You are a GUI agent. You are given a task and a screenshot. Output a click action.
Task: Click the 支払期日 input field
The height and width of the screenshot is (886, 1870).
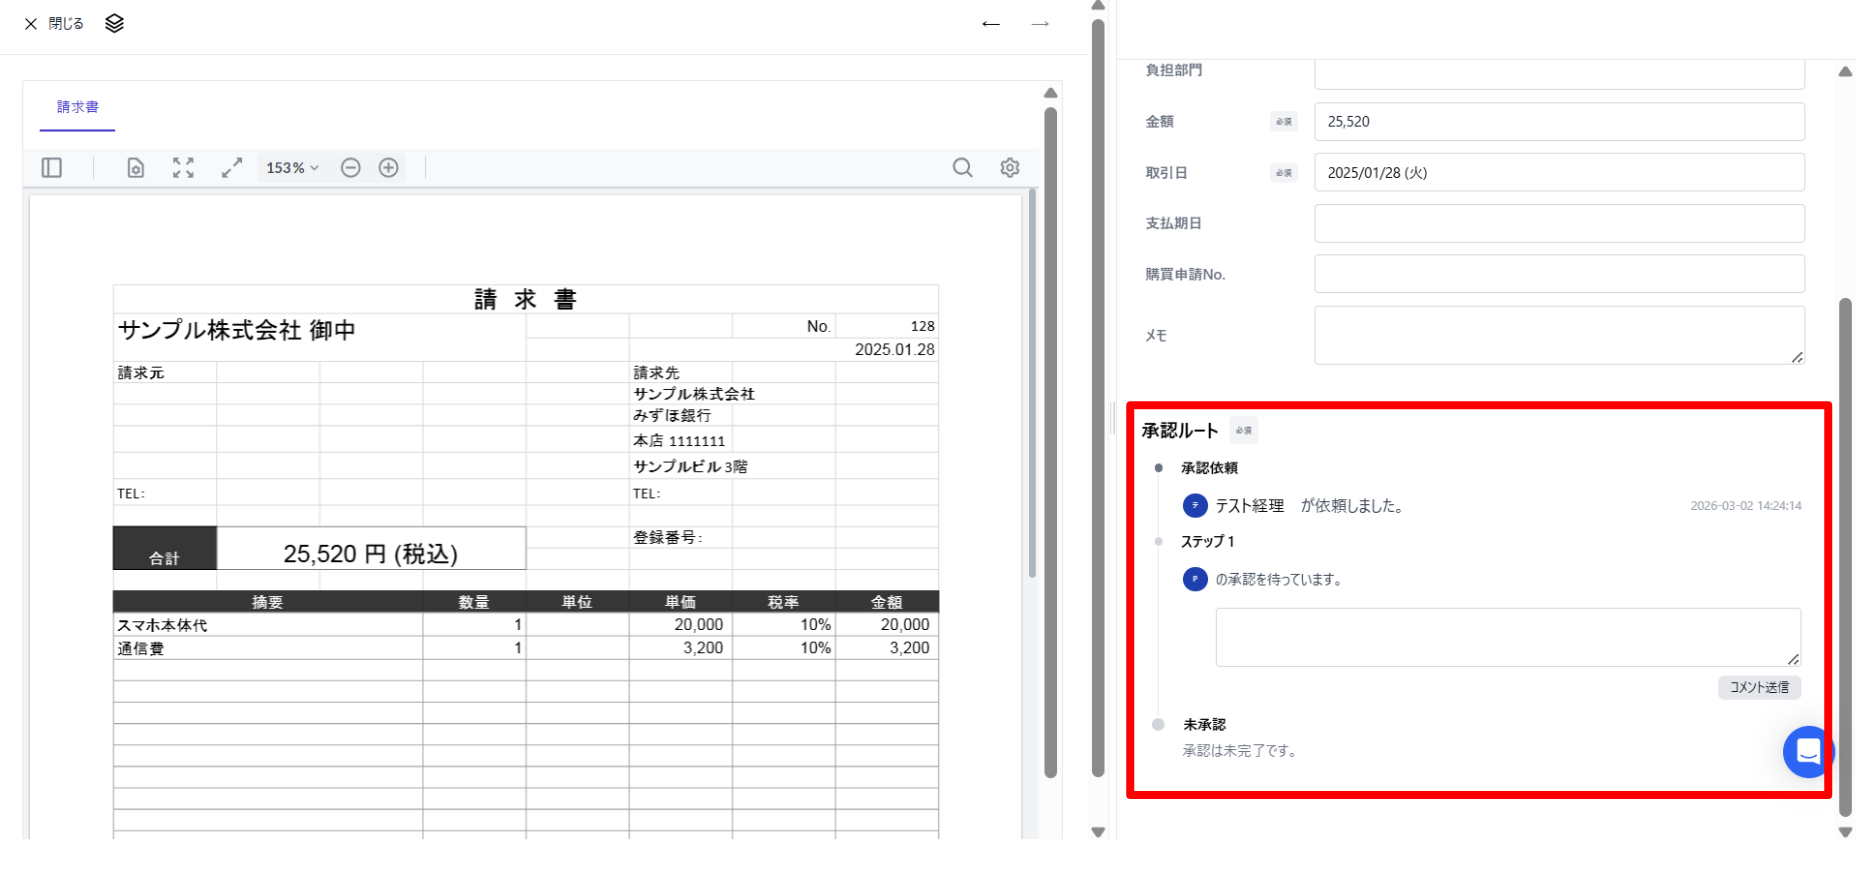click(1559, 223)
